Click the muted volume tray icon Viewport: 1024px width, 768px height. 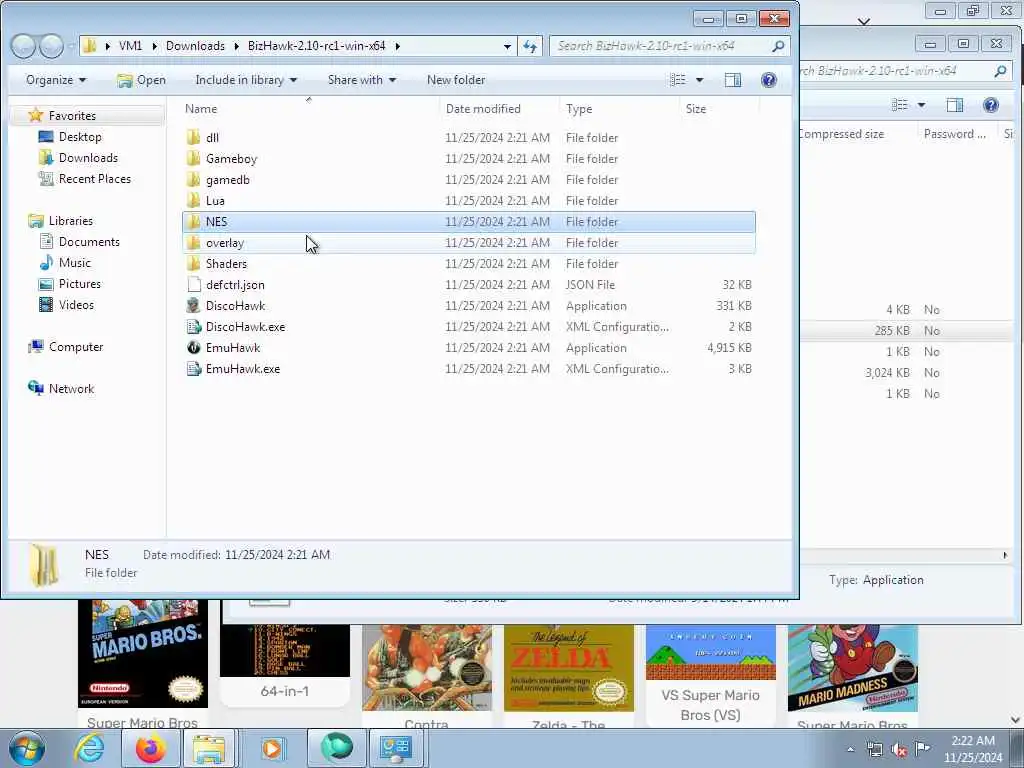coord(899,749)
